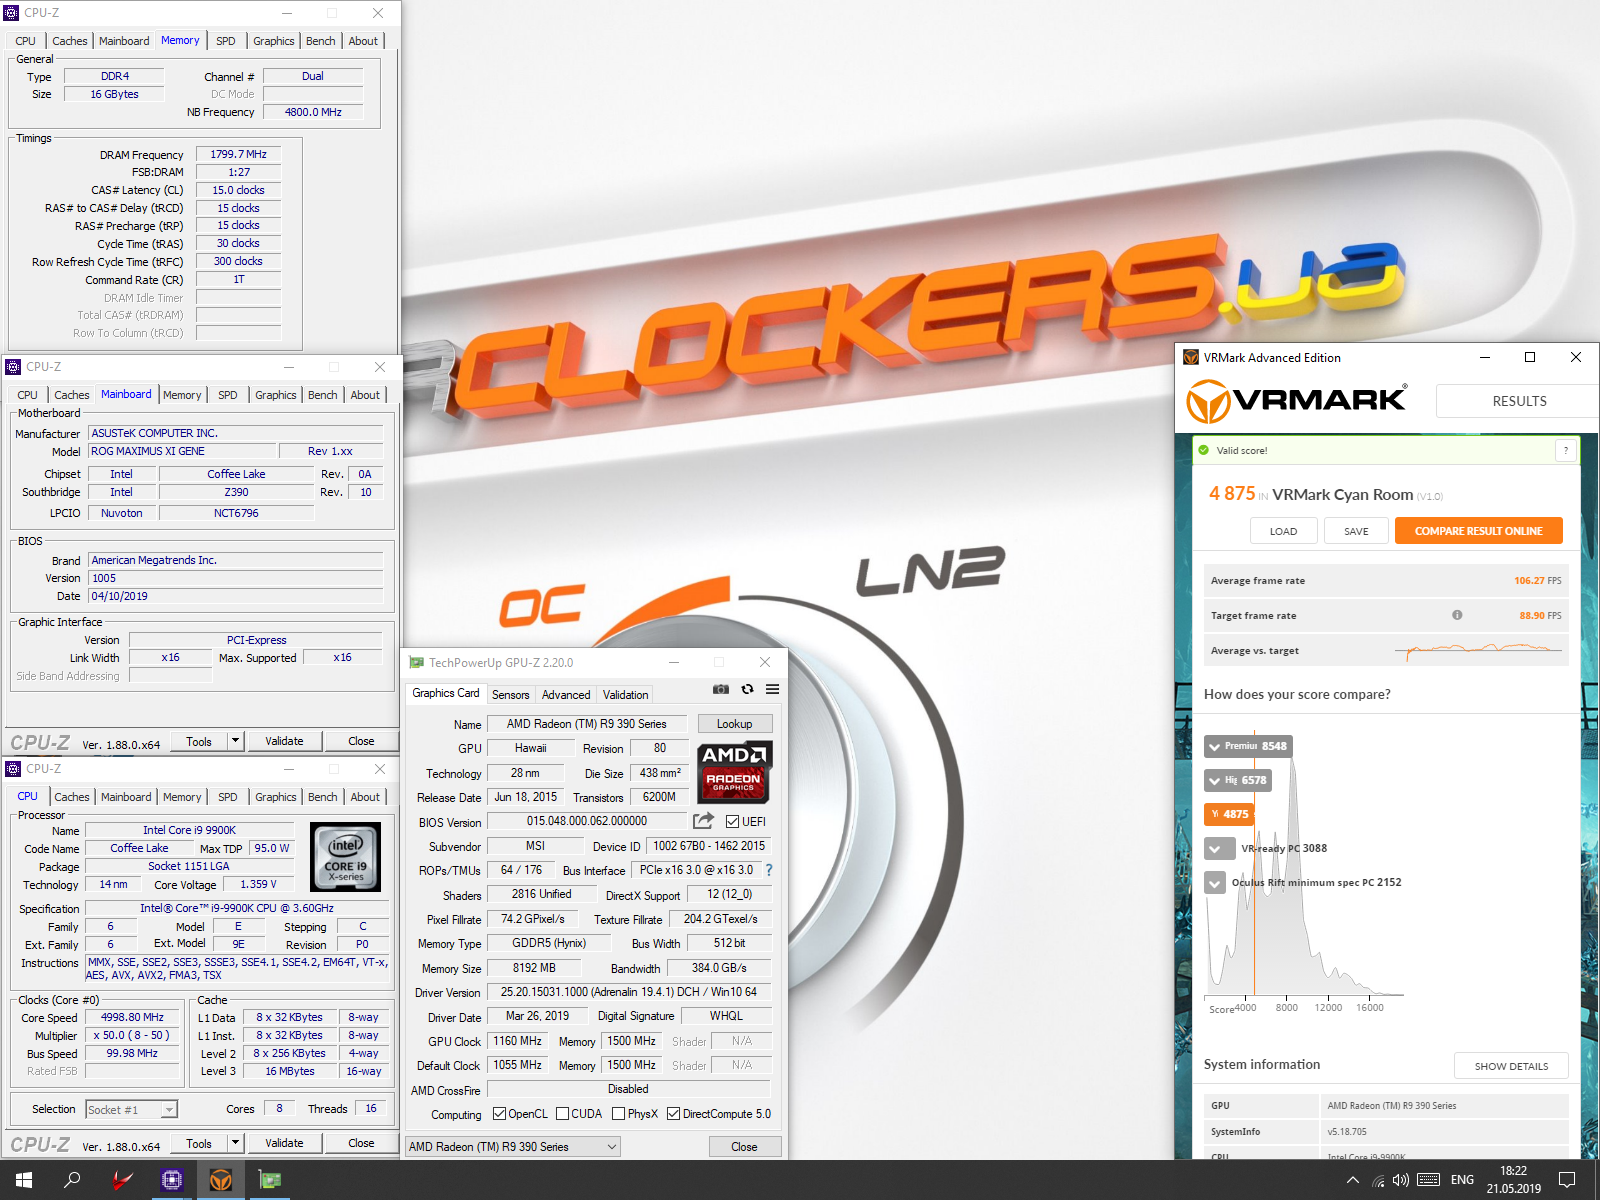This screenshot has width=1600, height=1200.
Task: Click the VRMark valid score help icon
Action: [x=1566, y=451]
